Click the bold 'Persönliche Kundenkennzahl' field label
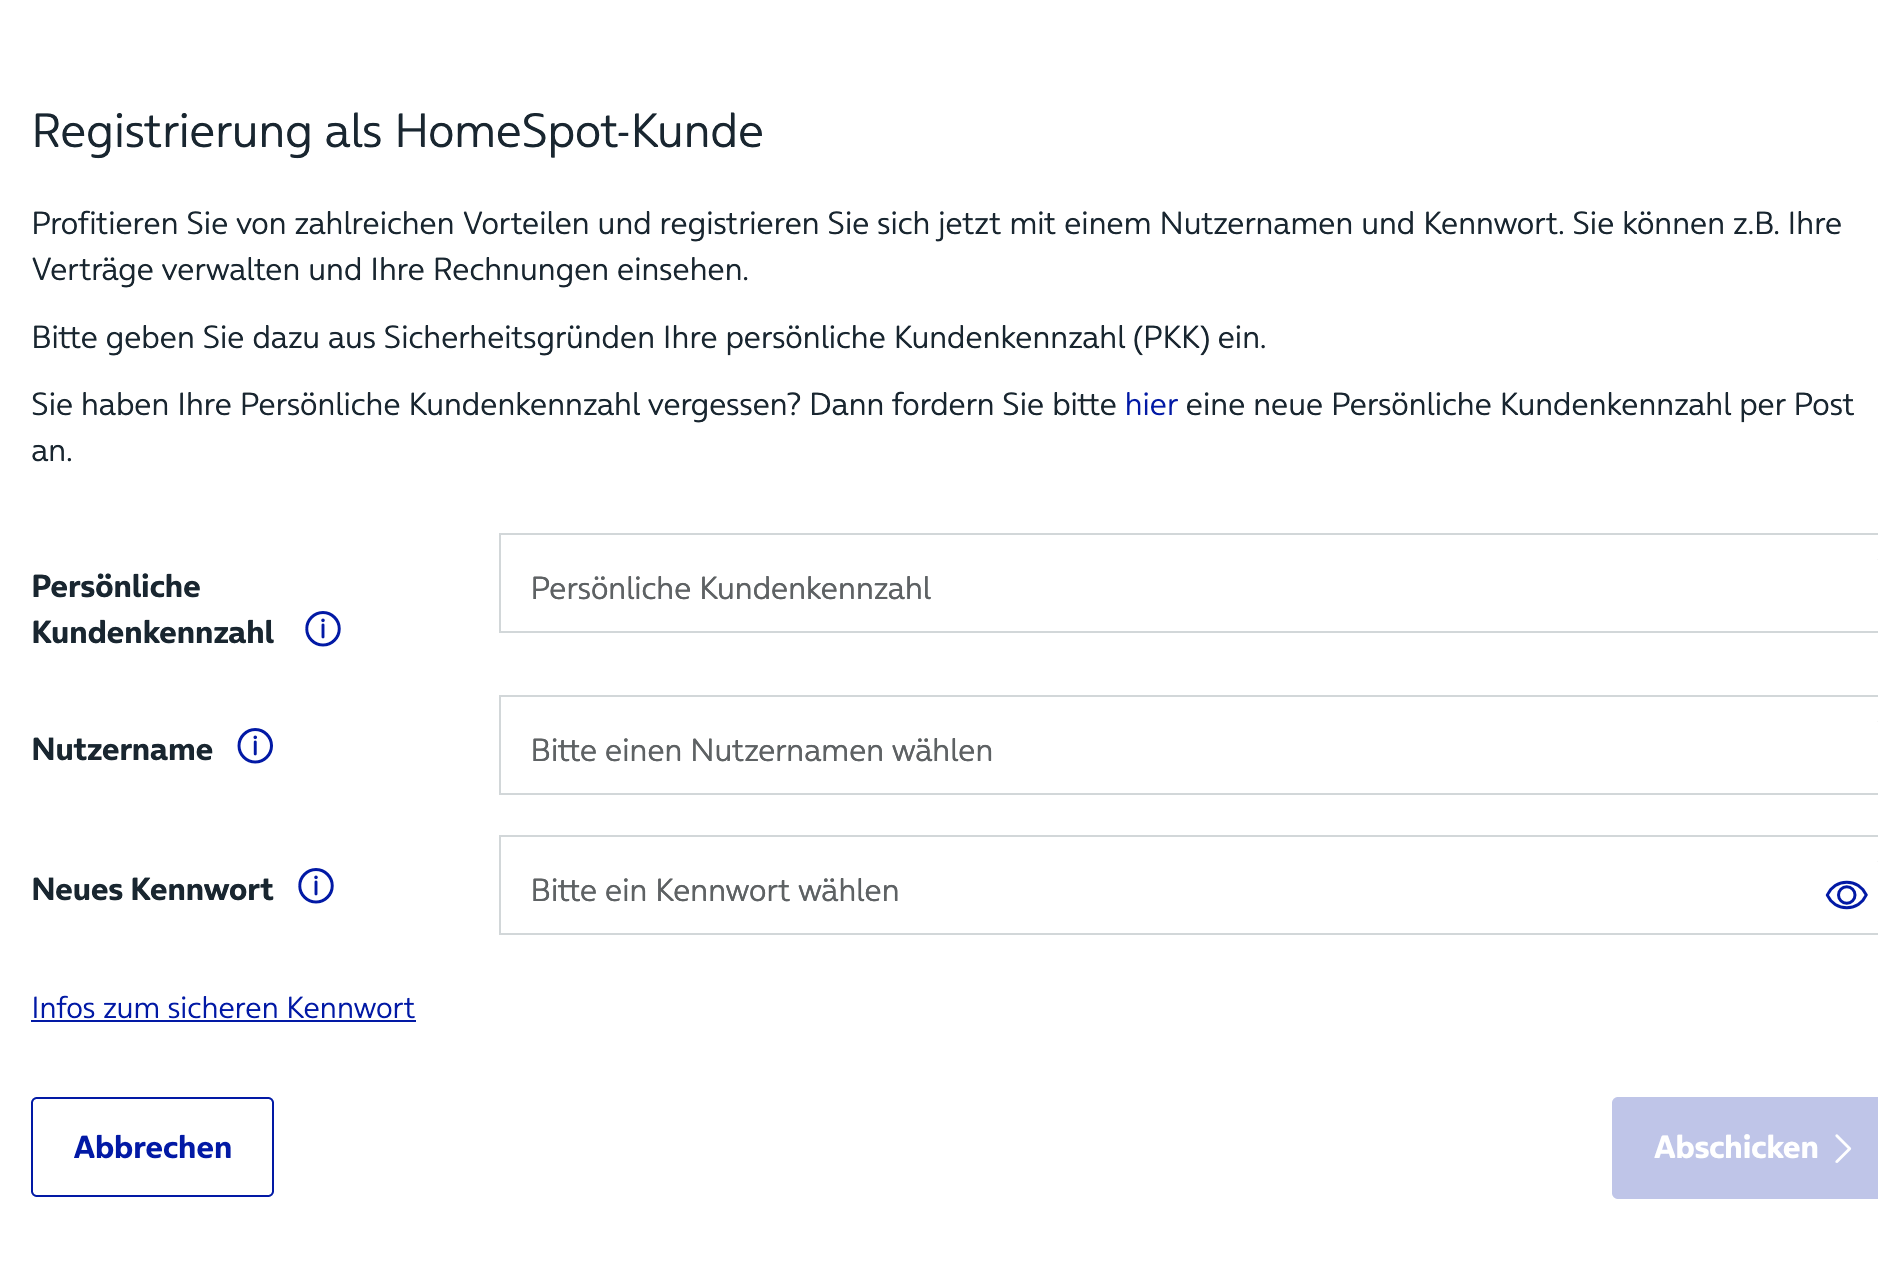 [x=153, y=609]
